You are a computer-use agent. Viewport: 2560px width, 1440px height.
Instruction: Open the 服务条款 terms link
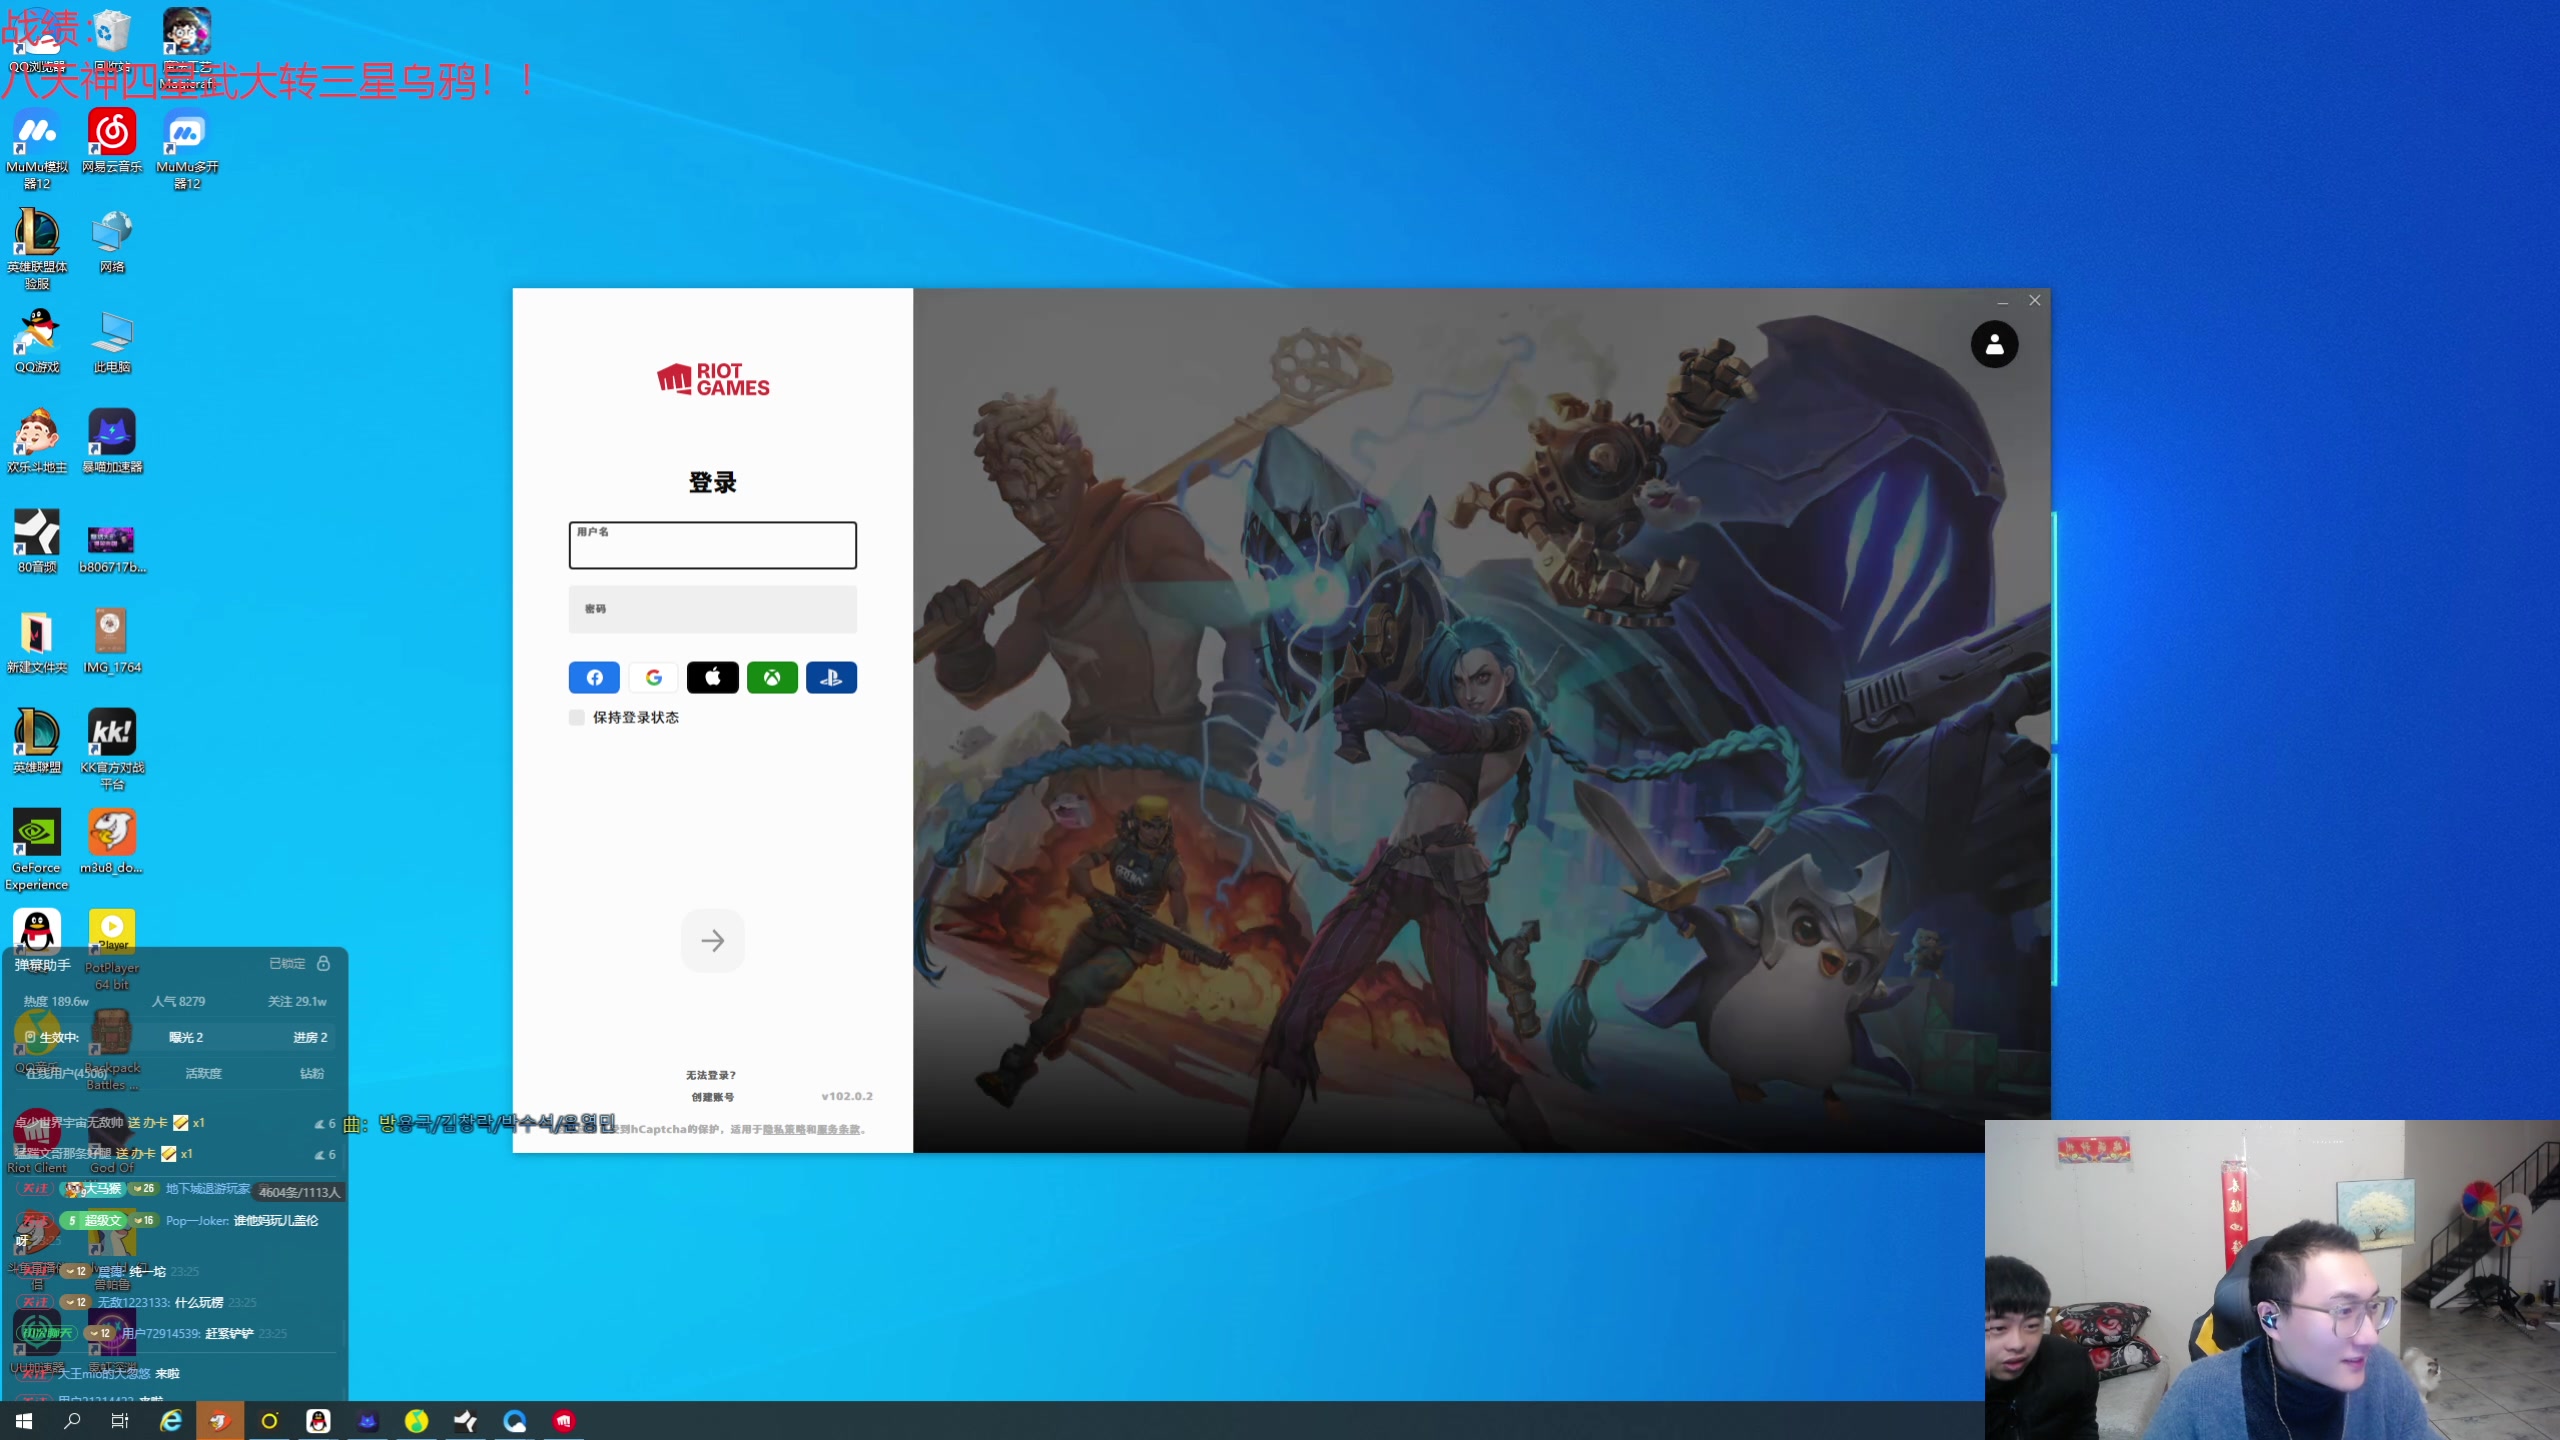click(x=838, y=1129)
